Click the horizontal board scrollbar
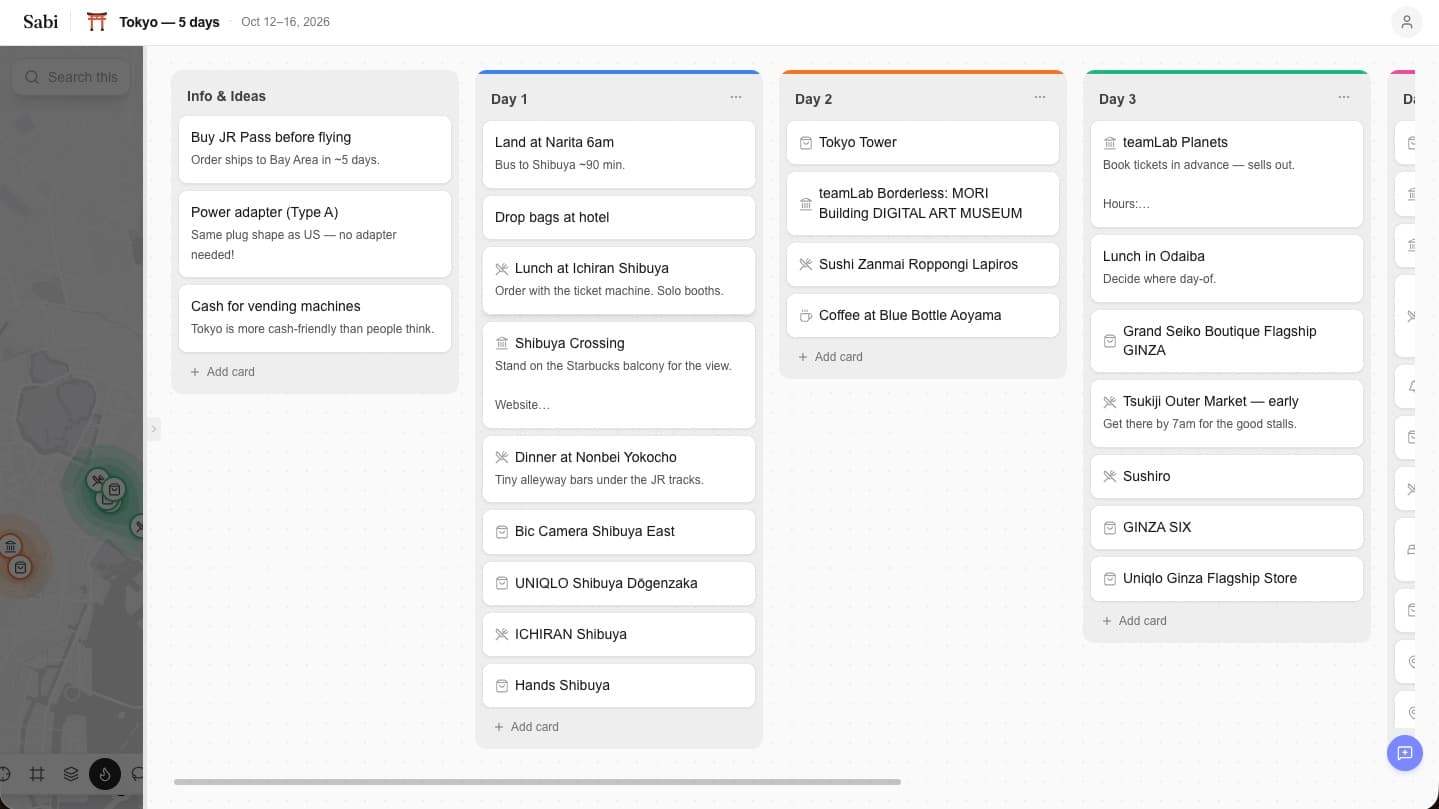 click(537, 782)
